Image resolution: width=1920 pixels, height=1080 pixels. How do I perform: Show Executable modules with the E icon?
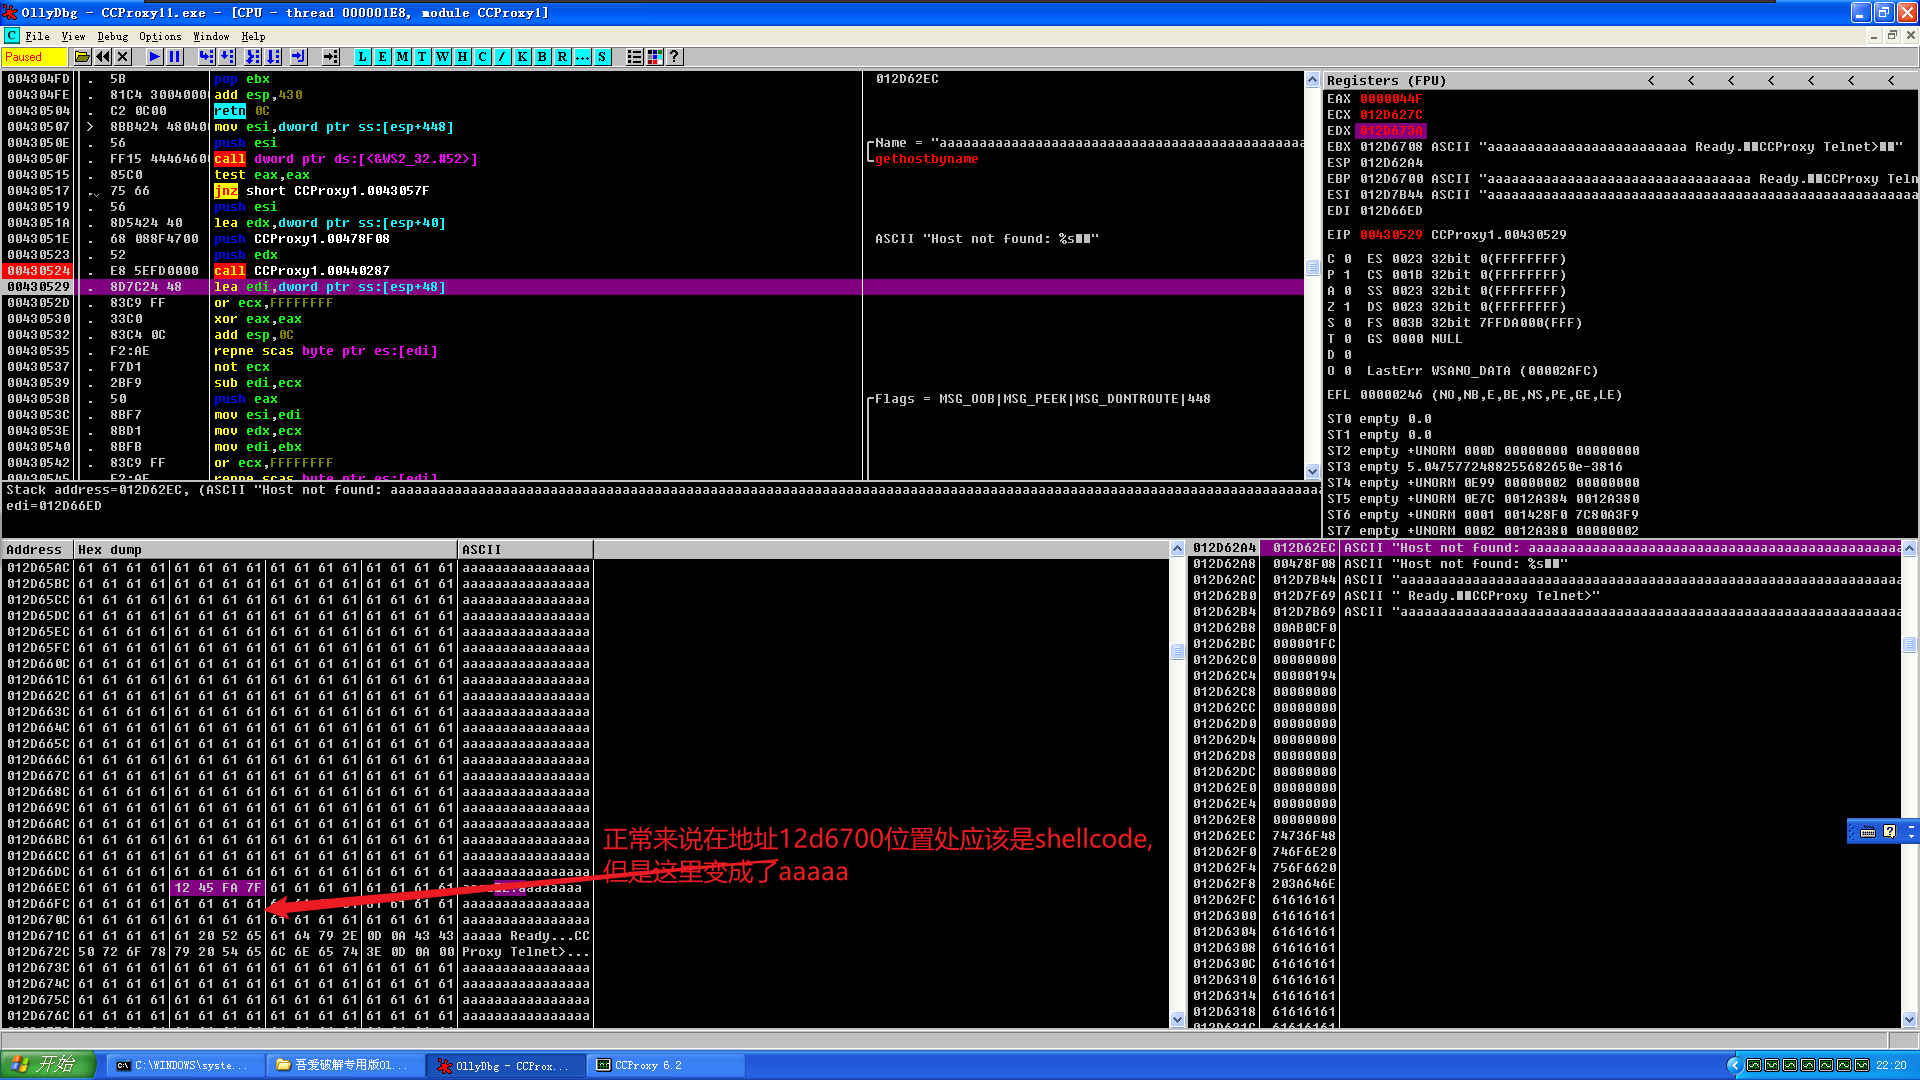(x=383, y=57)
